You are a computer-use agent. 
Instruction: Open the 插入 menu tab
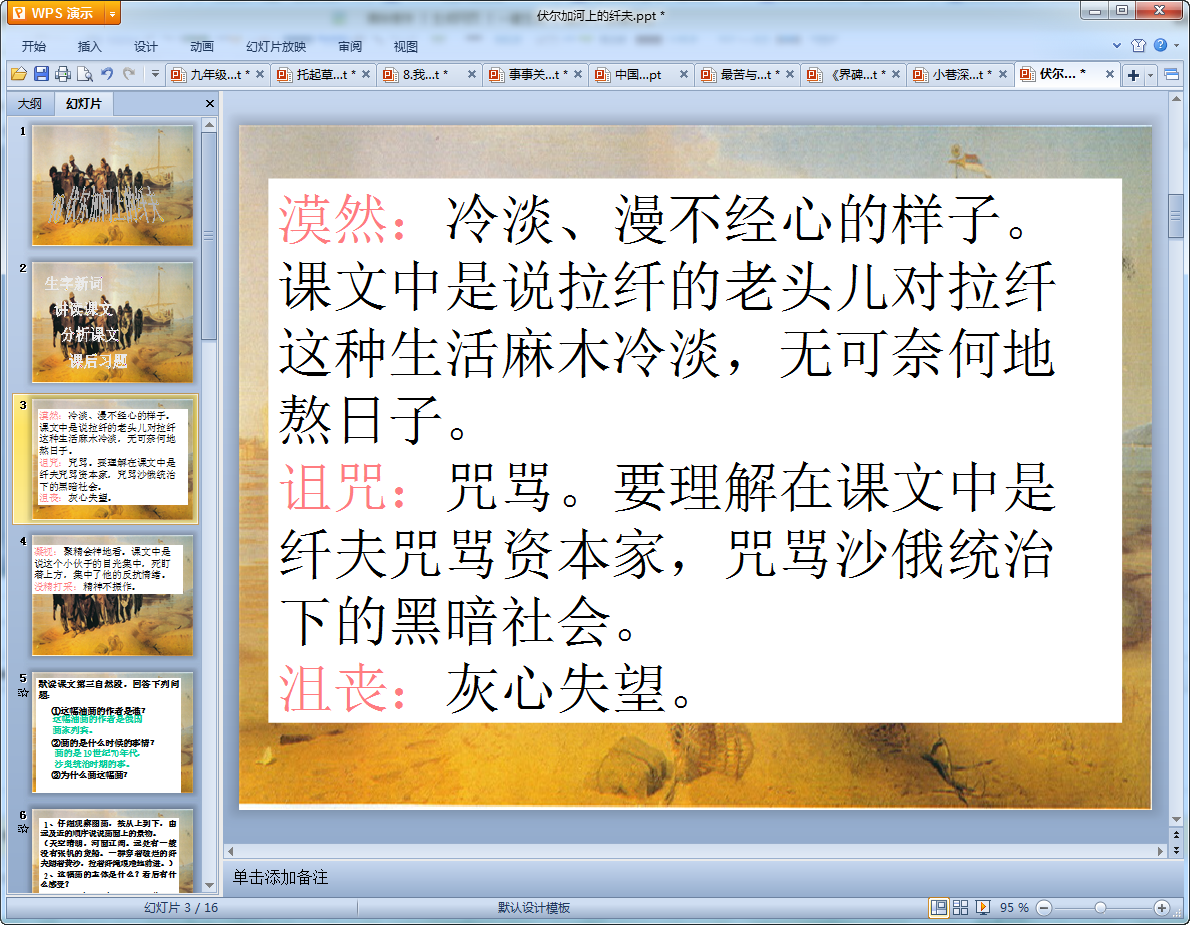coord(90,46)
